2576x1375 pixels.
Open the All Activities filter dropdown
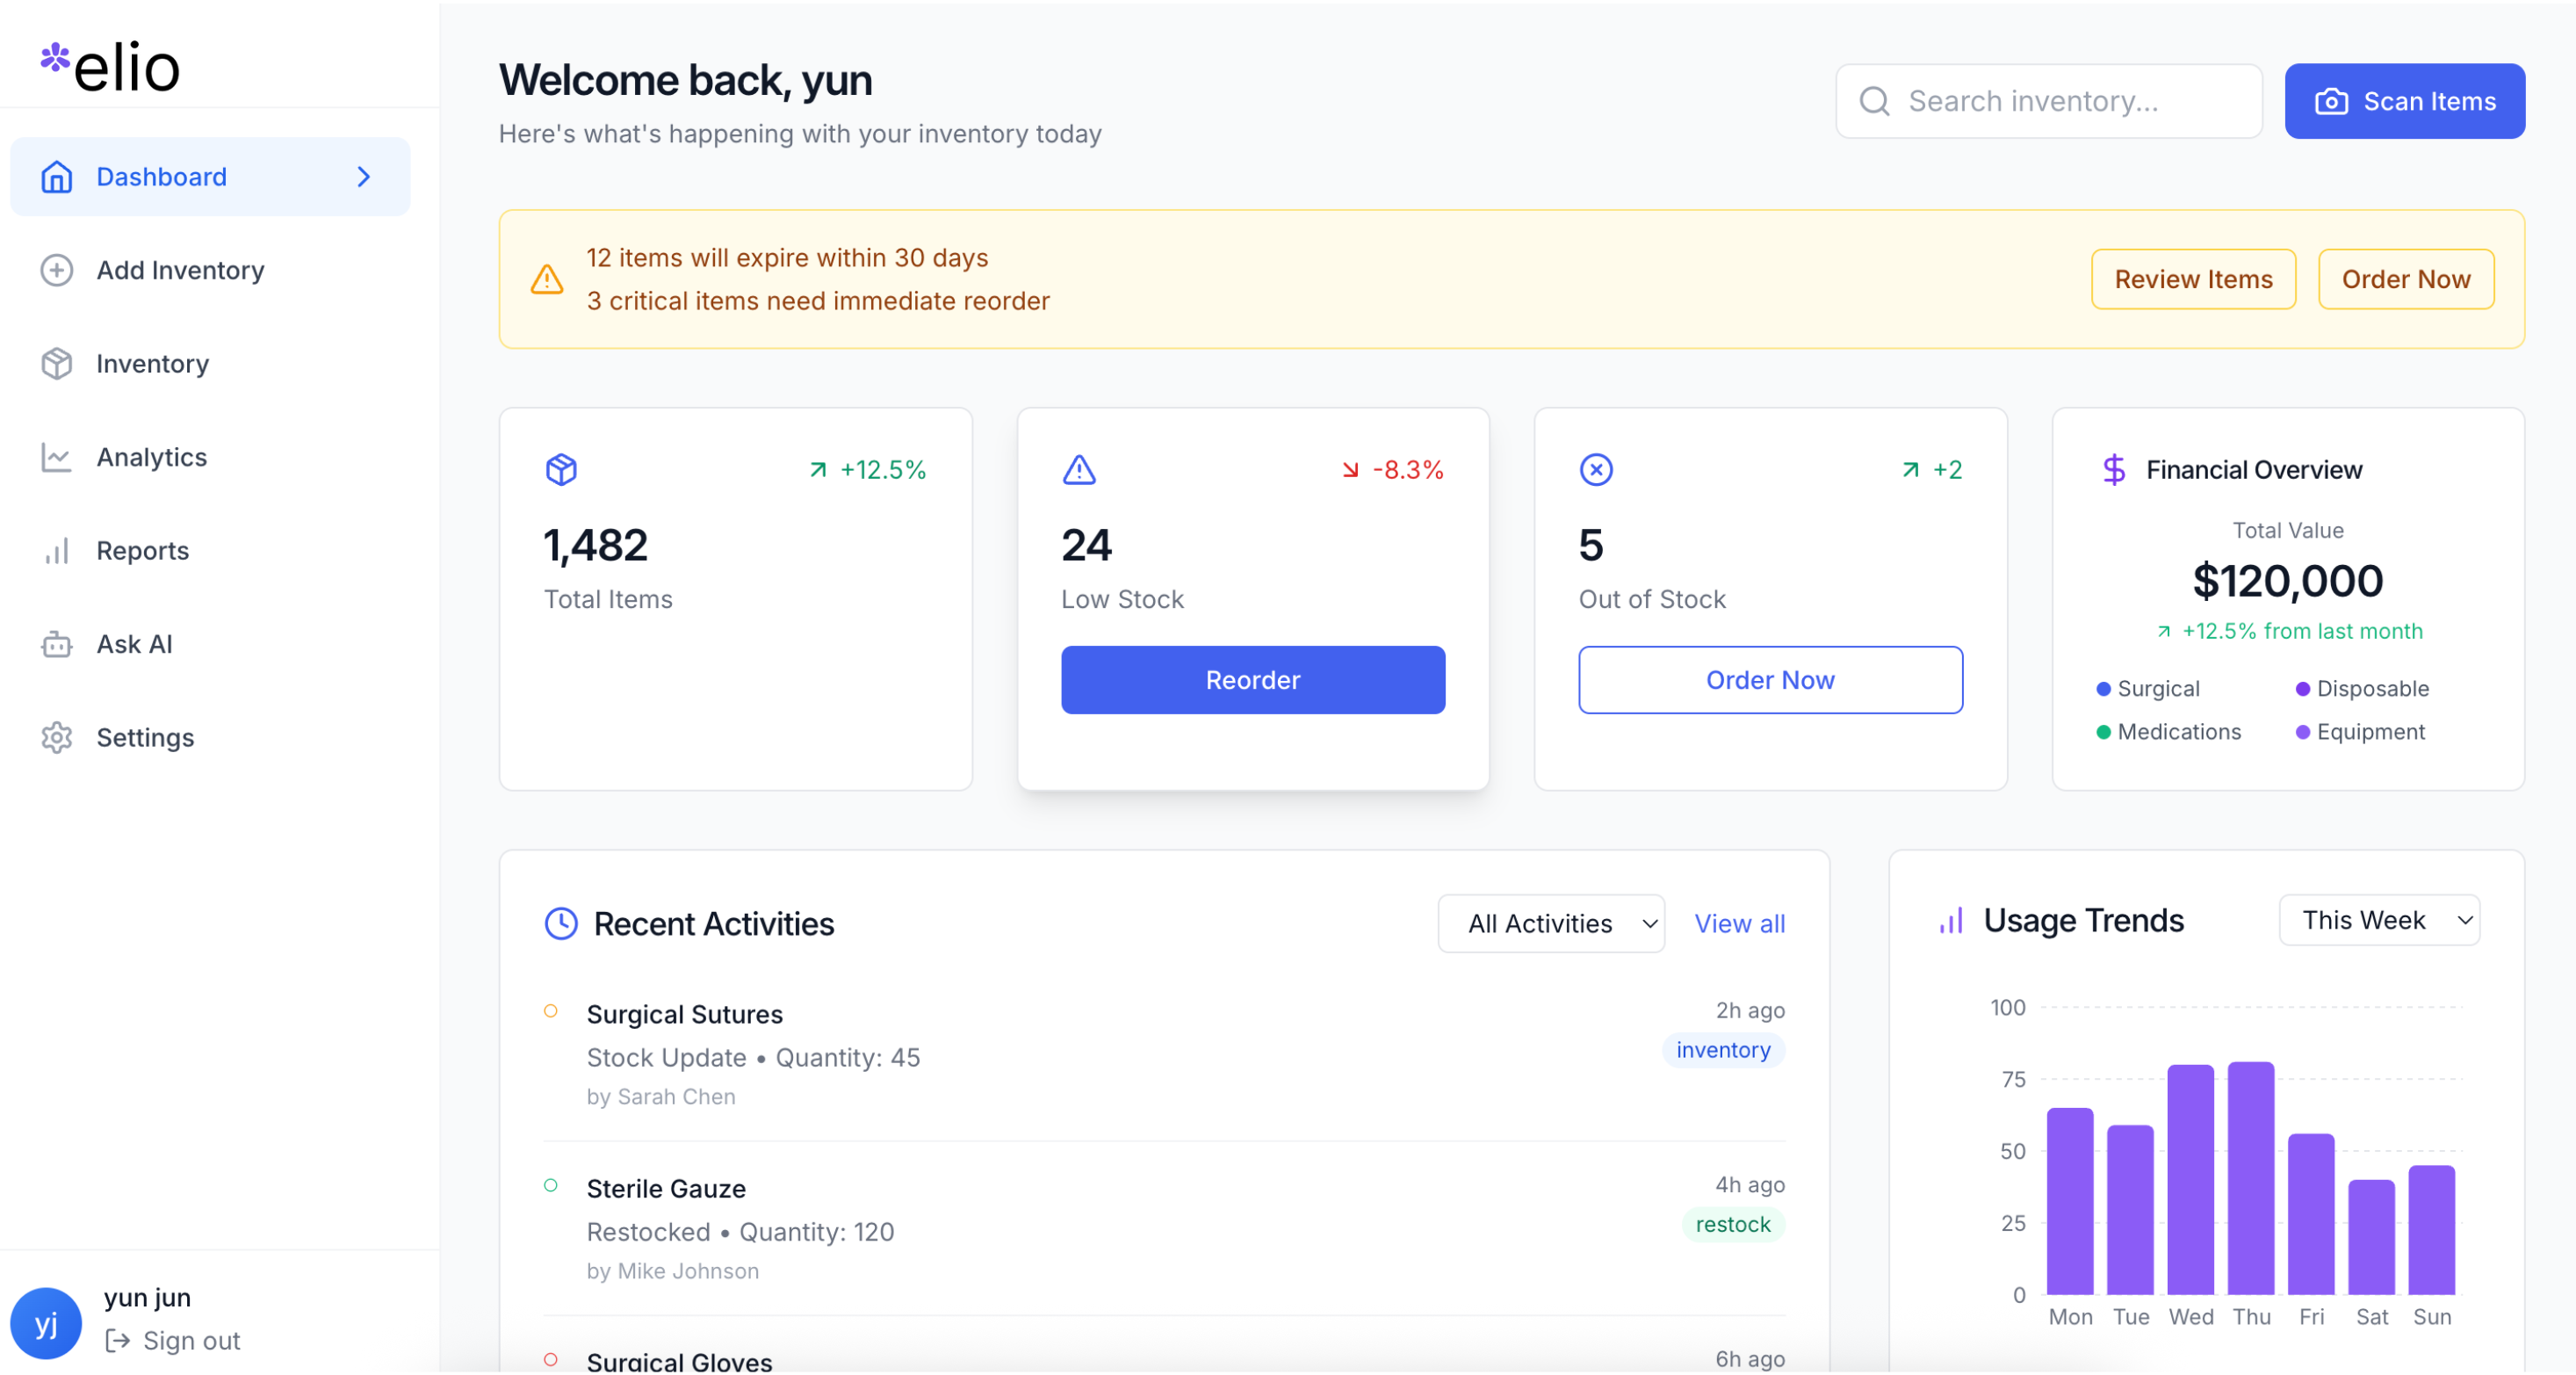(x=1552, y=924)
